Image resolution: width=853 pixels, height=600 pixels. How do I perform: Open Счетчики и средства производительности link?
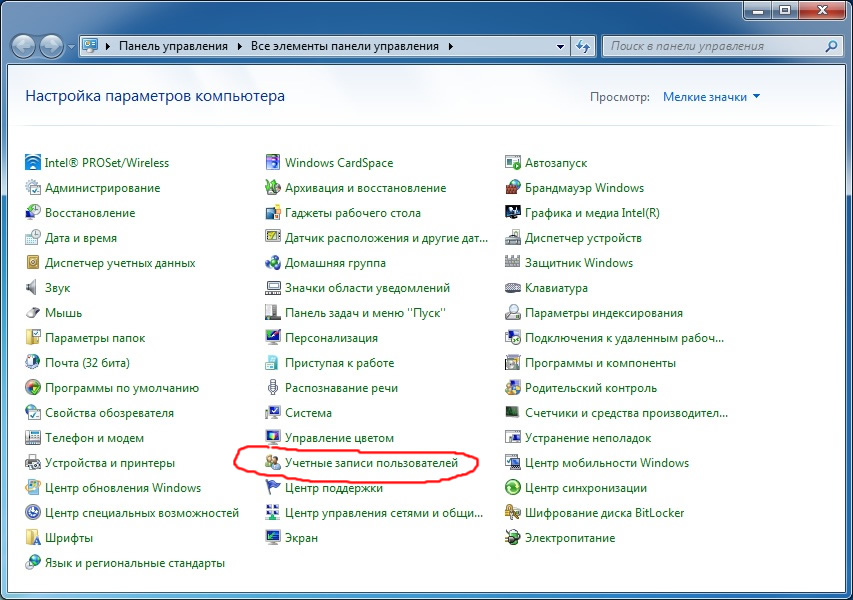pyautogui.click(x=627, y=413)
